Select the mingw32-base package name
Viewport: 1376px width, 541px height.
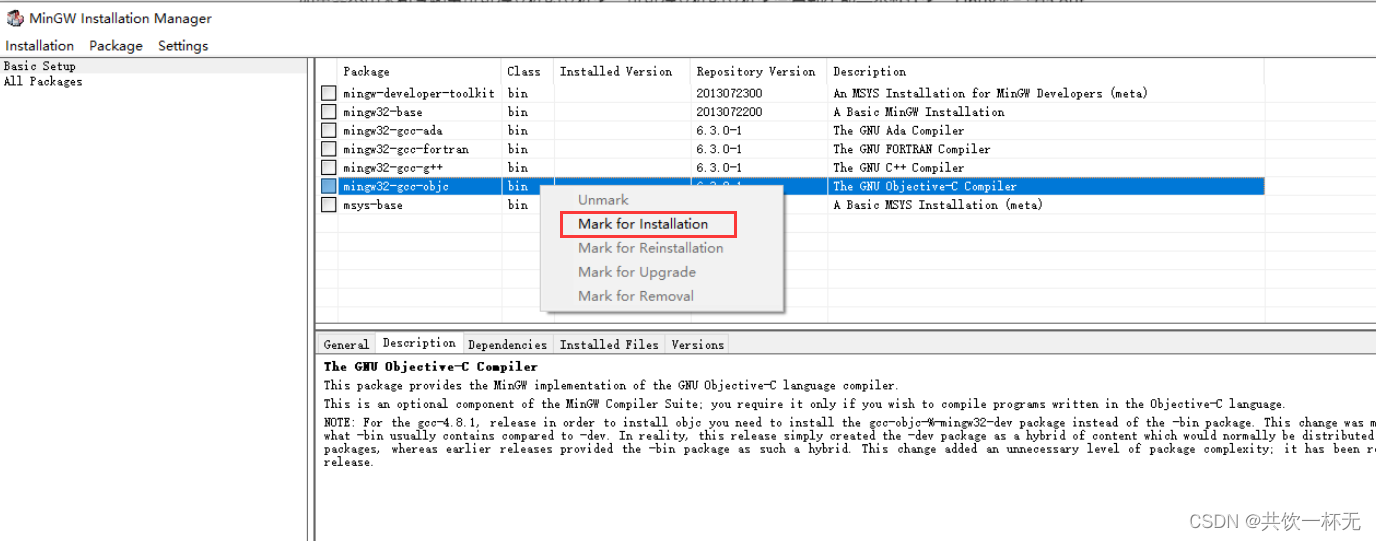click(383, 112)
